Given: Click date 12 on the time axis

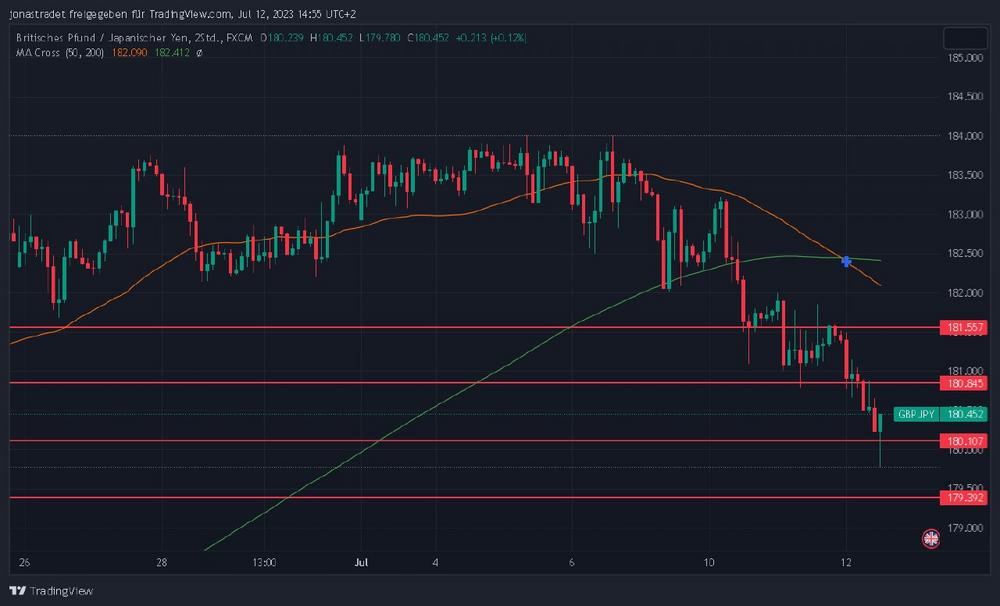Looking at the screenshot, I should (846, 562).
